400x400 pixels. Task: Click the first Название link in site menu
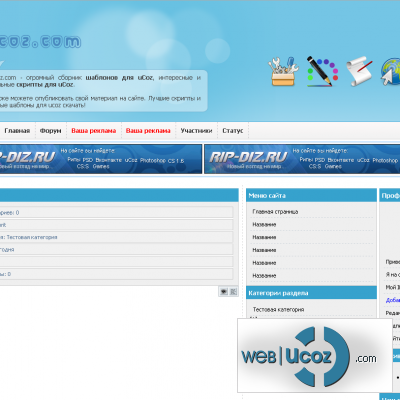[x=264, y=225]
